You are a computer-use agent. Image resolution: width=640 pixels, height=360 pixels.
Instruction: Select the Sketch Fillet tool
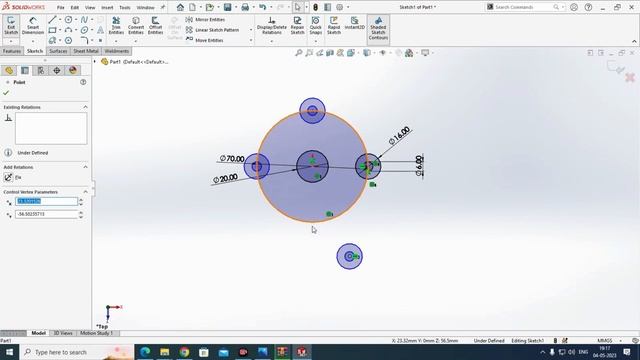pyautogui.click(x=84, y=40)
